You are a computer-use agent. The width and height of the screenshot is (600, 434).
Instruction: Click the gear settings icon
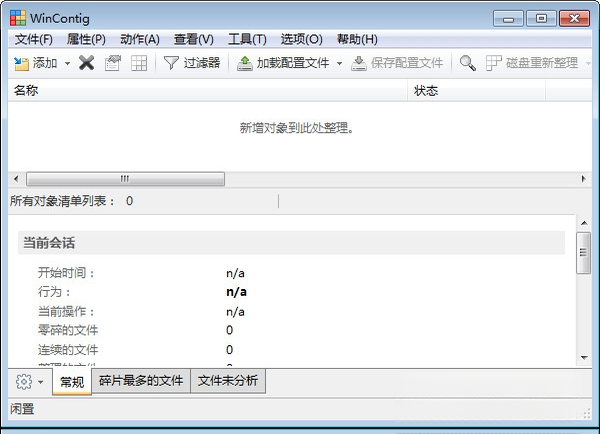[24, 381]
